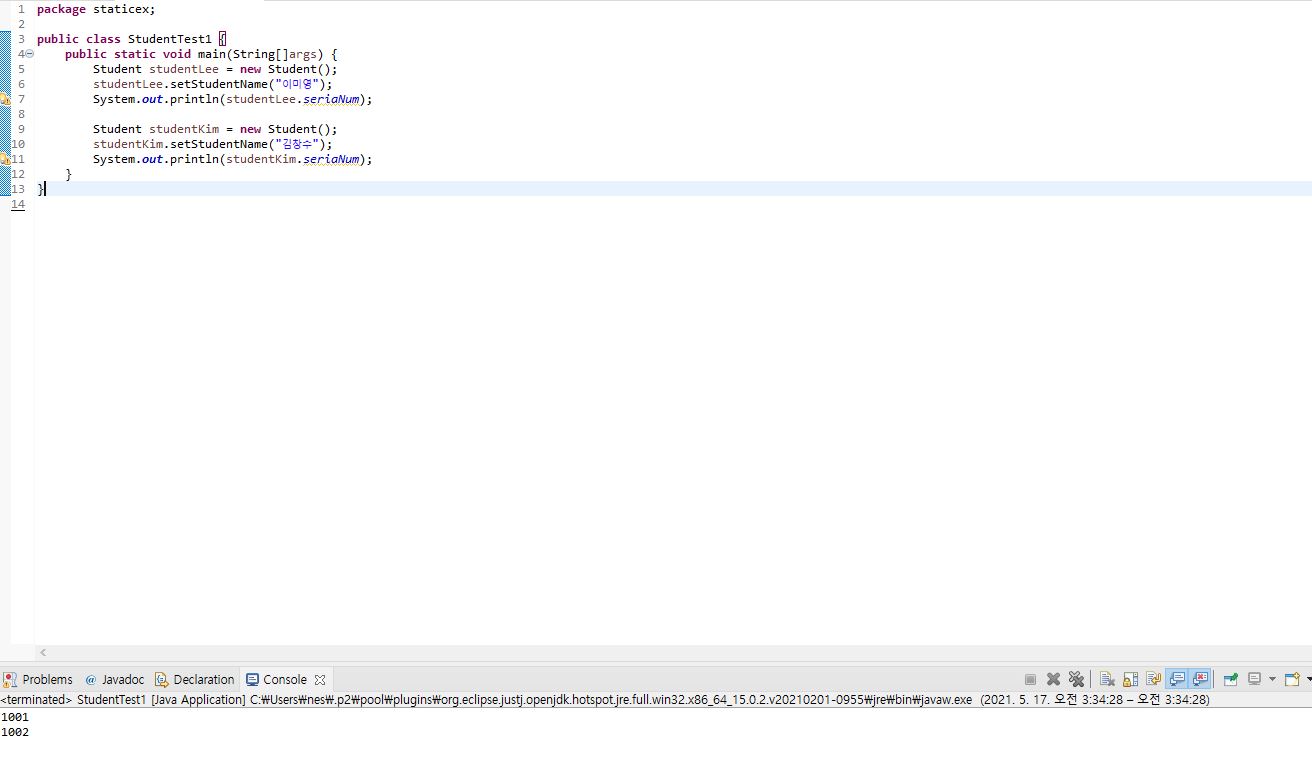The height and width of the screenshot is (784, 1312).
Task: Remove the launch with the single X icon
Action: (x=1053, y=679)
